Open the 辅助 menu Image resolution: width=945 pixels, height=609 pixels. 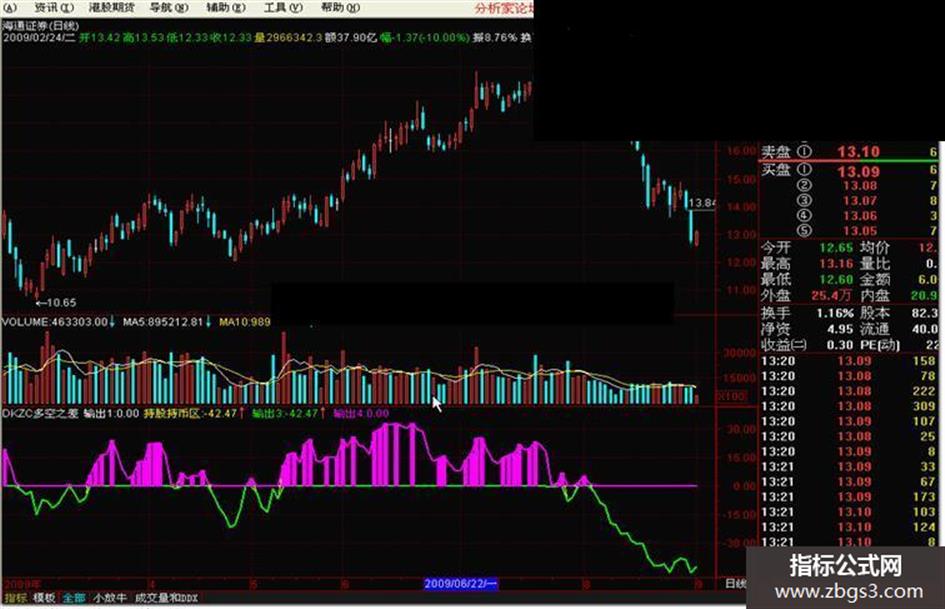click(226, 8)
